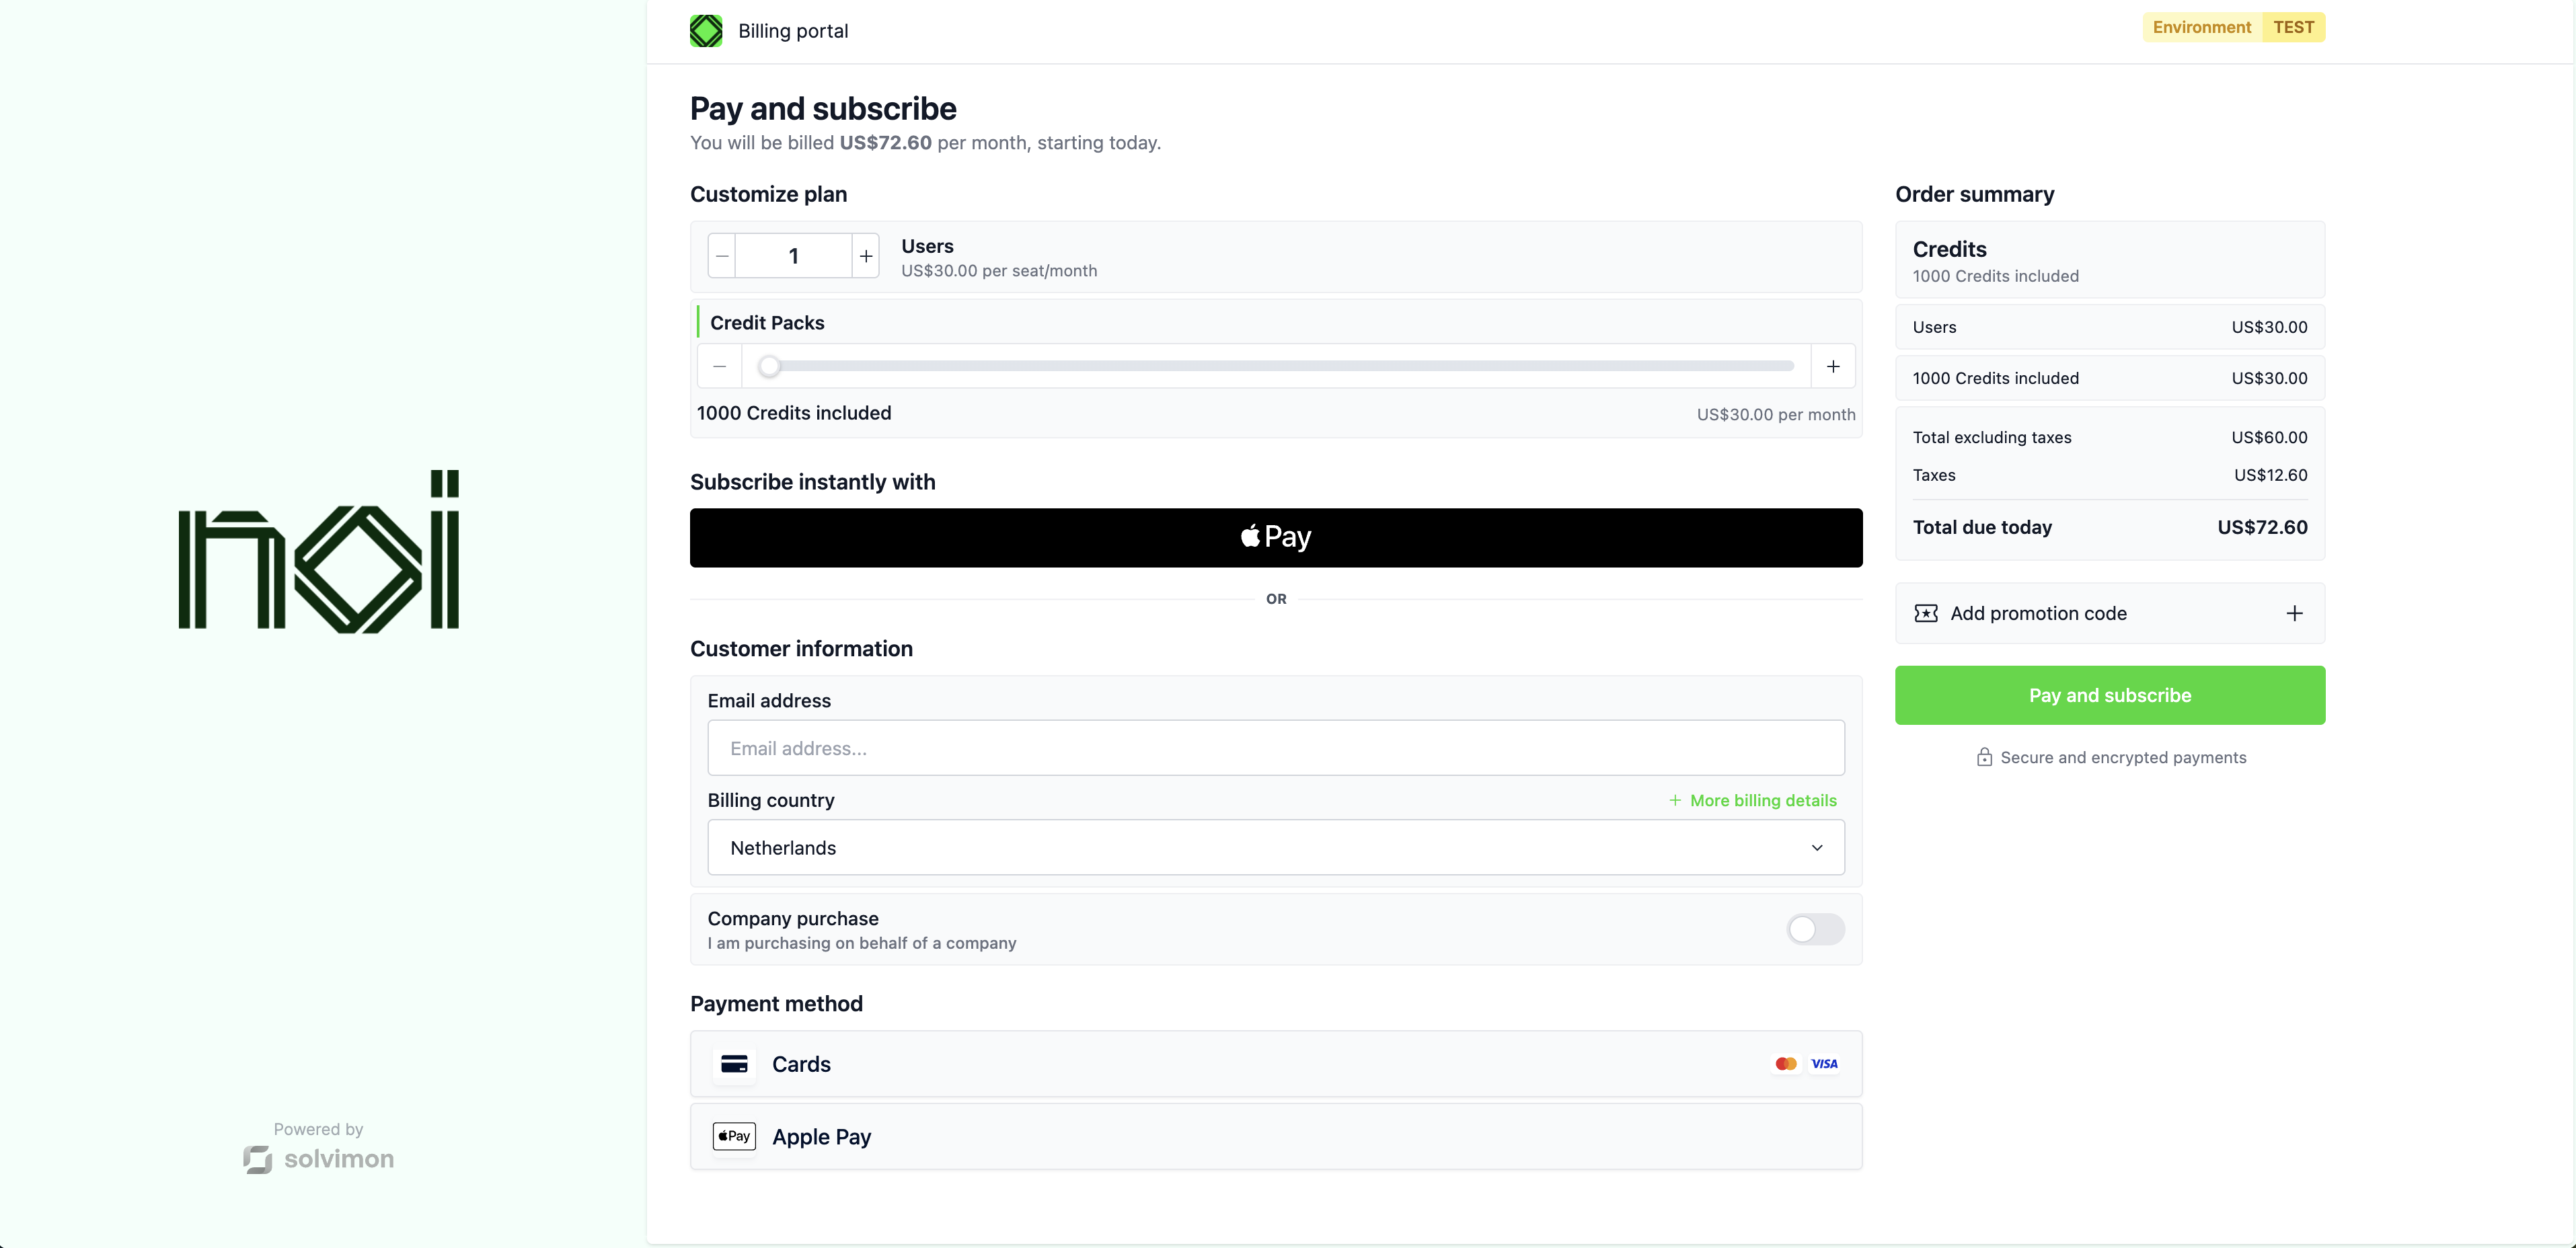
Task: Click the Apple Pay badge icon
Action: [734, 1136]
